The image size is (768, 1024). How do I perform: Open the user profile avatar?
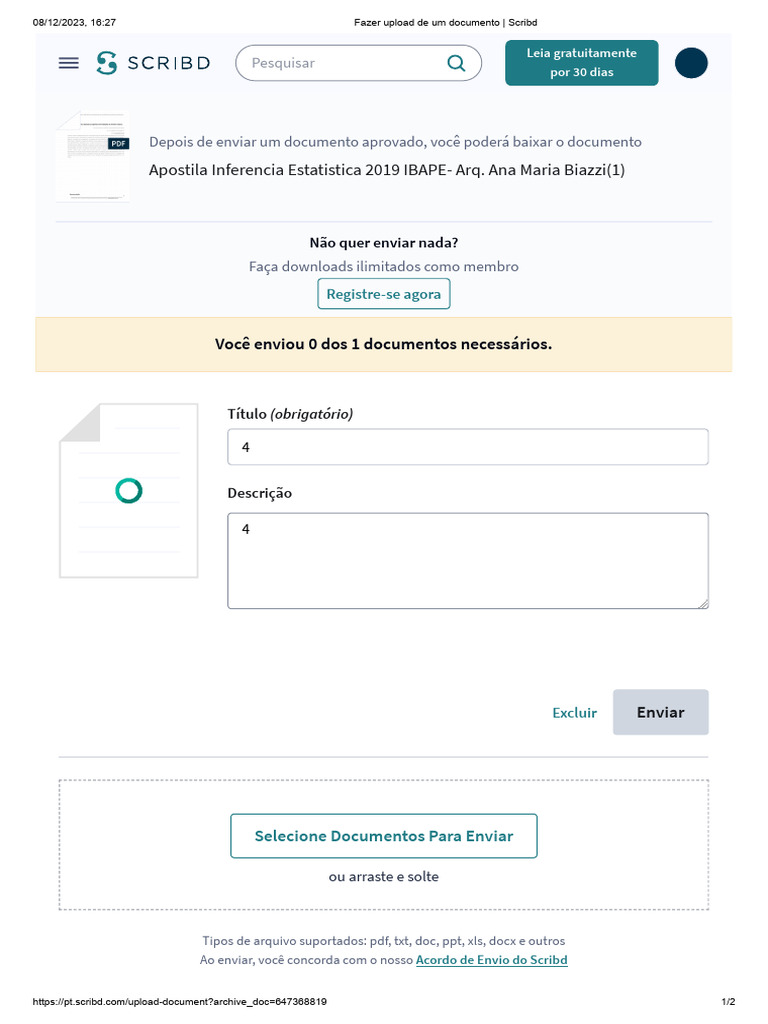(x=691, y=63)
